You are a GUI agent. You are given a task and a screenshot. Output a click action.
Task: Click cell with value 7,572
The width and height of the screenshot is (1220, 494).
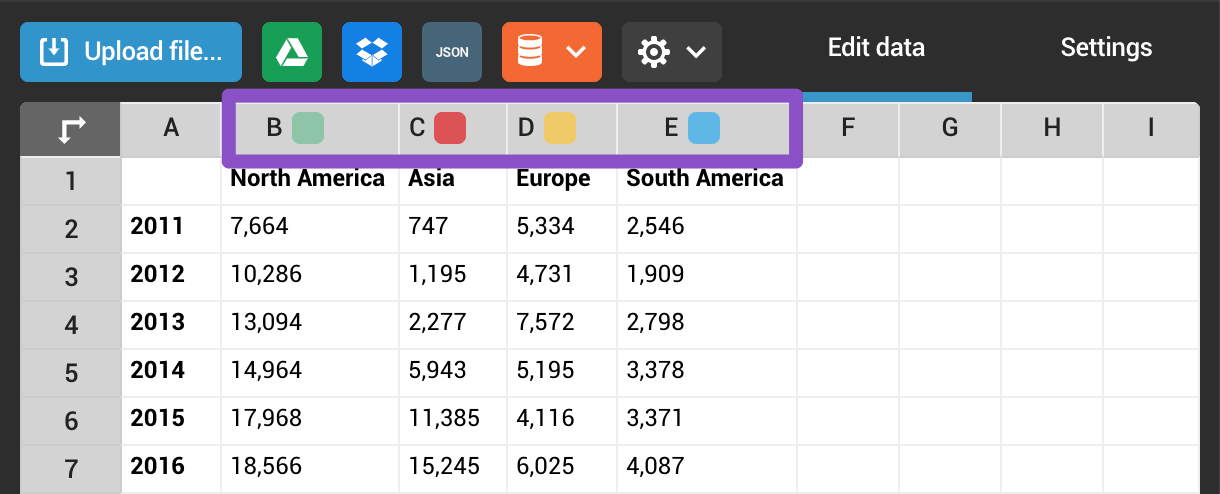(x=562, y=326)
